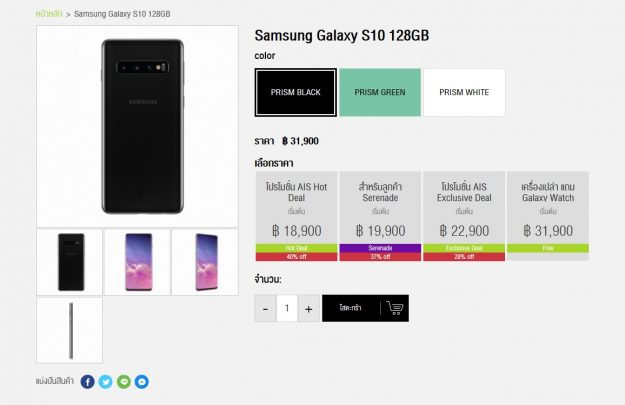Share product via Facebook icon
This screenshot has height=405, width=625.
point(88,381)
